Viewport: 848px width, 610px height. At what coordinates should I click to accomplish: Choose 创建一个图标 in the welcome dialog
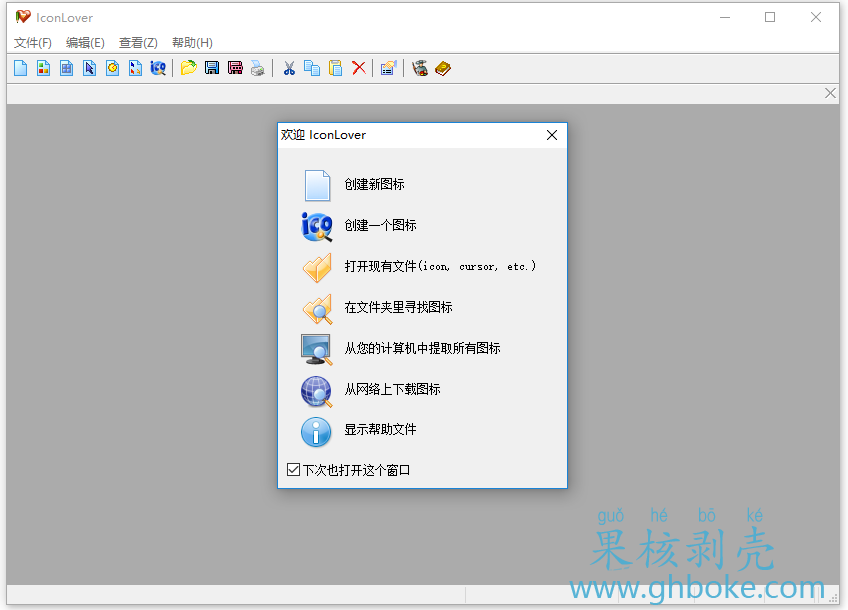click(x=380, y=226)
